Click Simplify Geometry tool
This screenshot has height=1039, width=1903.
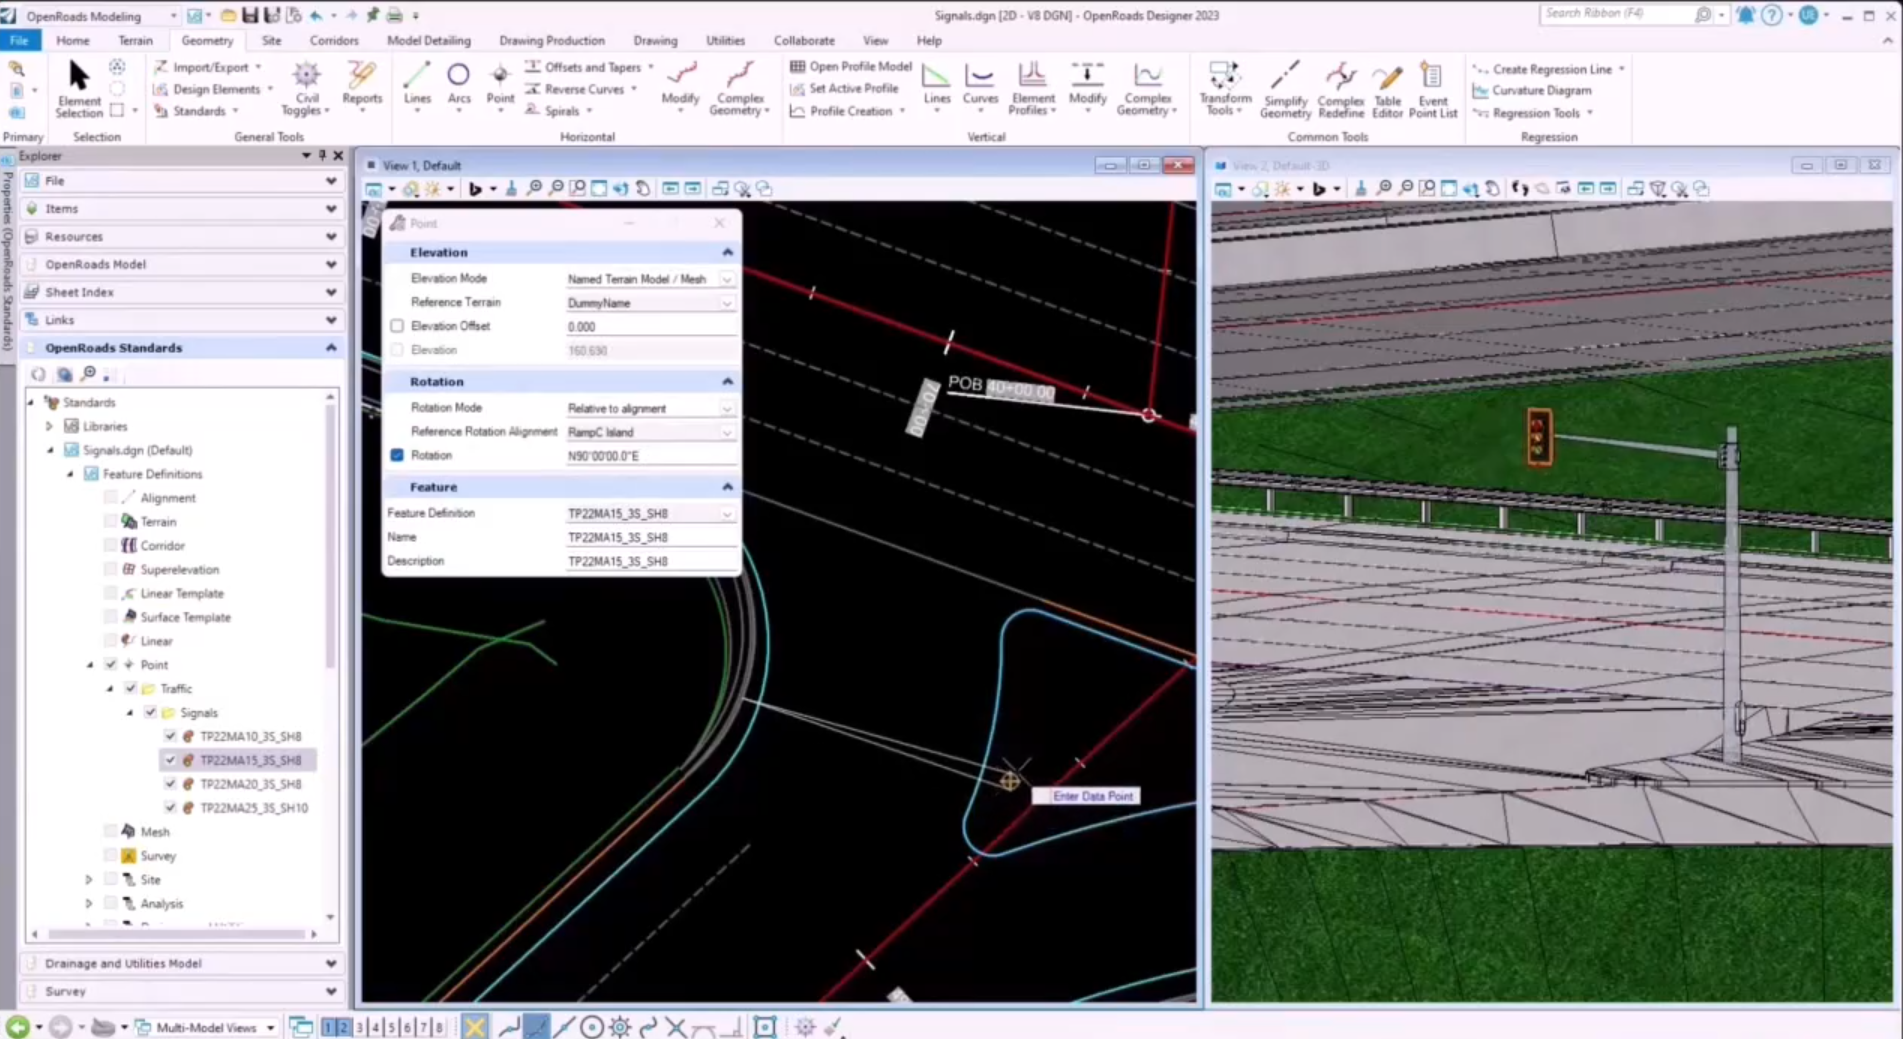point(1285,90)
